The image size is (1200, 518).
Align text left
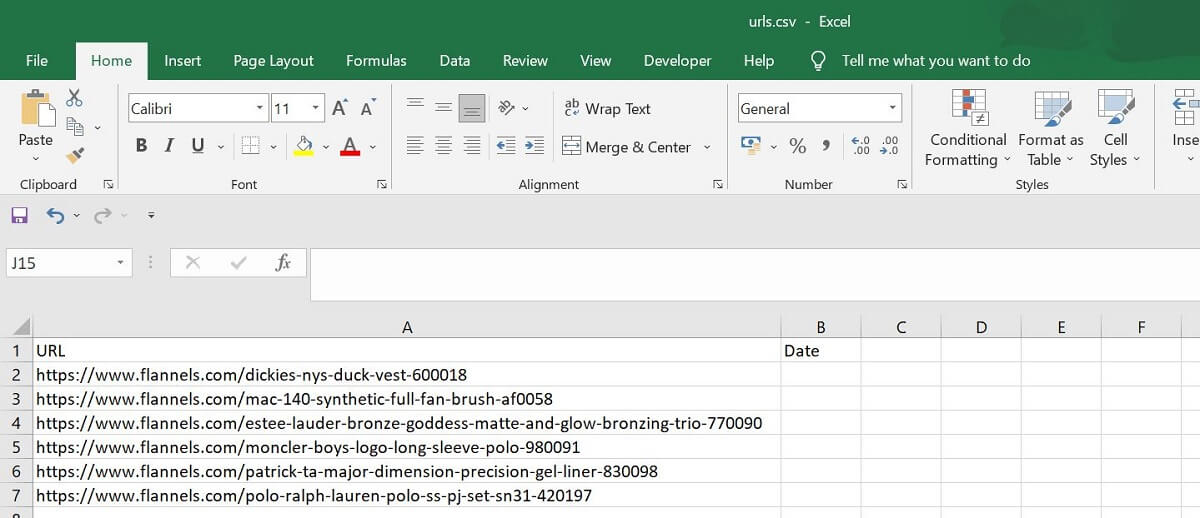pos(415,146)
